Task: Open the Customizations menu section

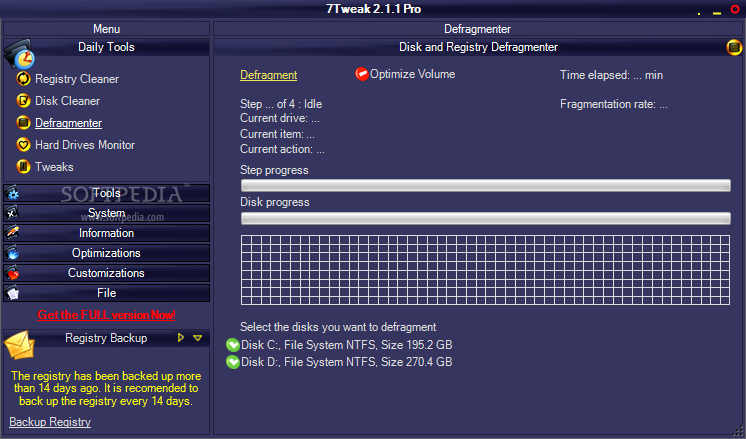Action: click(106, 273)
